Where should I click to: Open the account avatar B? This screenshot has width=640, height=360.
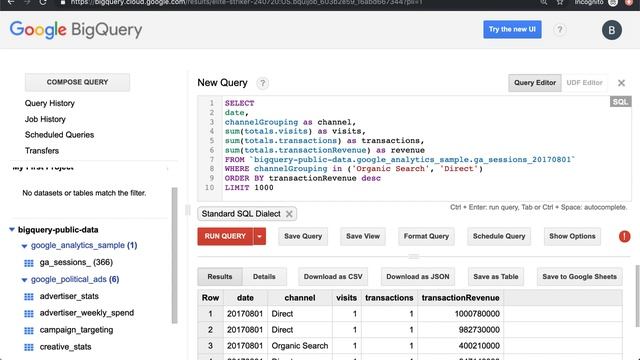tap(611, 30)
